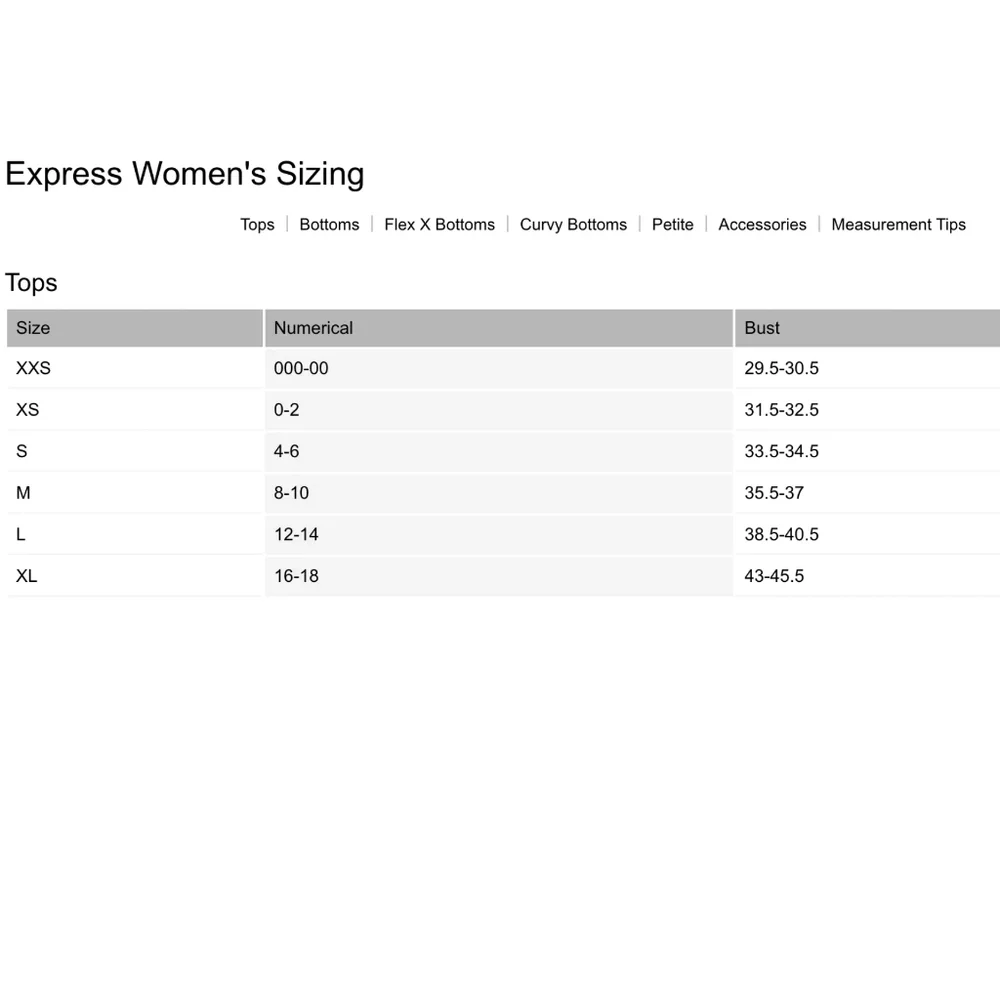1000x1000 pixels.
Task: Click the S size row label
Action: [x=22, y=451]
